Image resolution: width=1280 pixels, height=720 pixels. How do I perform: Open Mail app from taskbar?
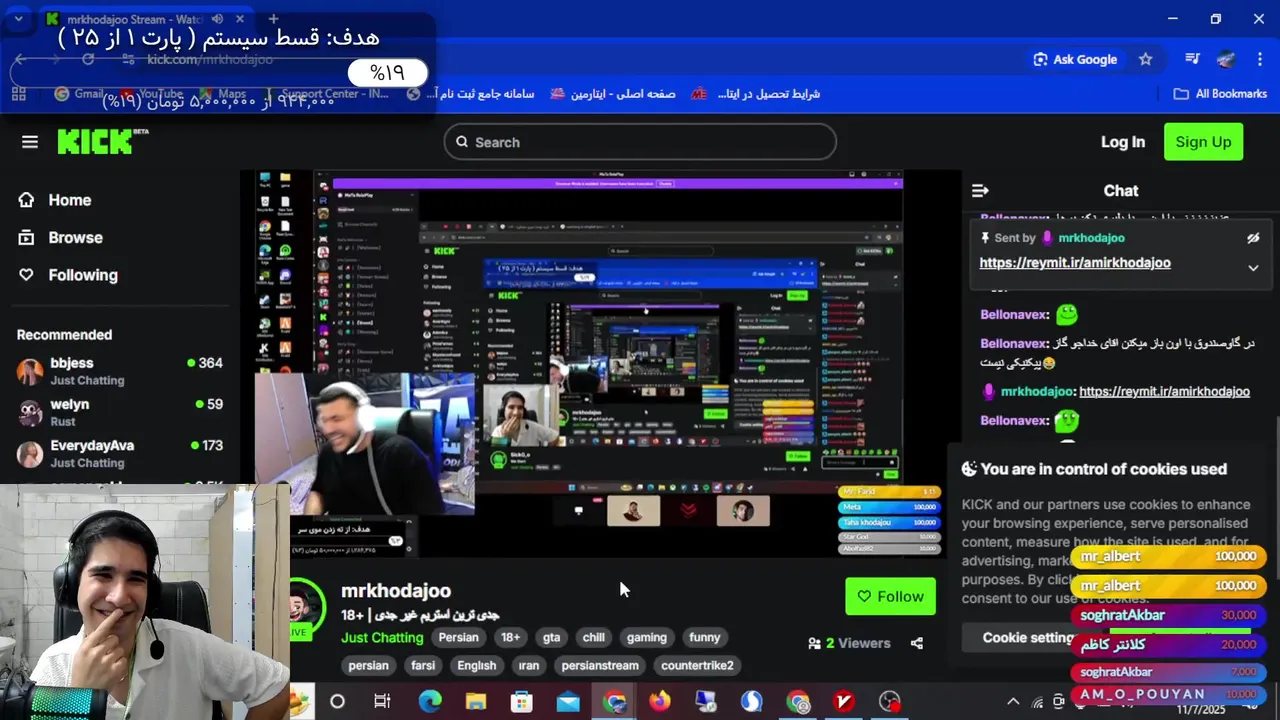568,702
